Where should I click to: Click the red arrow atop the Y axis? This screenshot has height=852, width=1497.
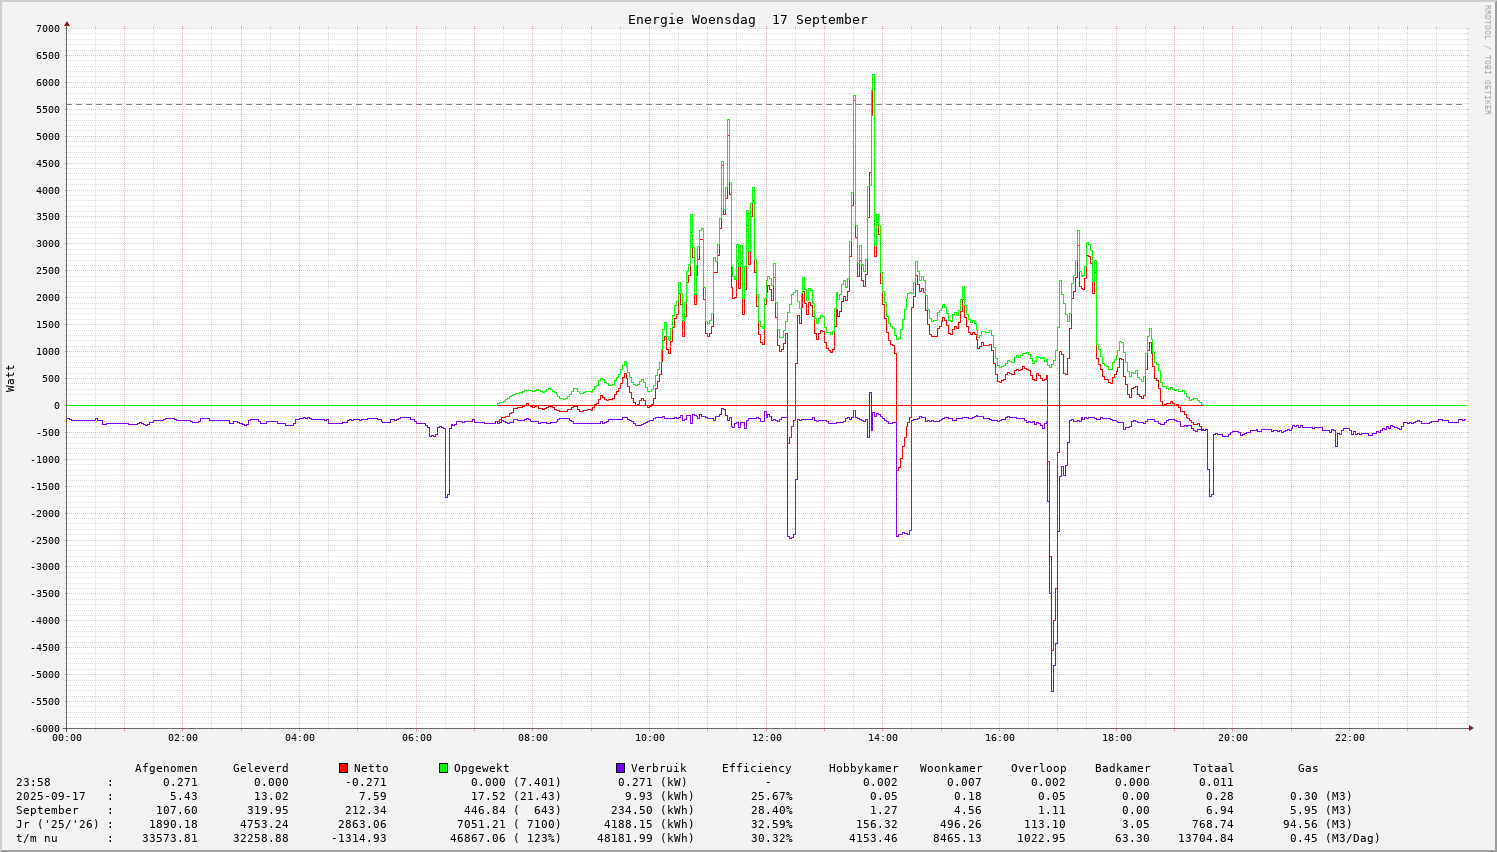[x=67, y=23]
